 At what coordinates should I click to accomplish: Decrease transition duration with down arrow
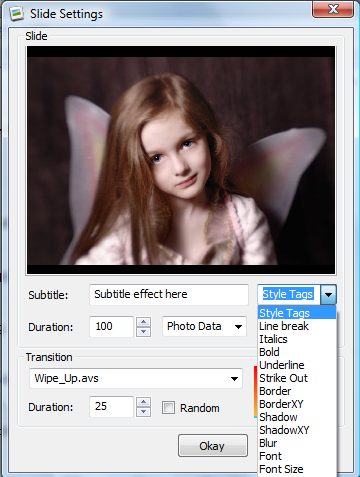(143, 412)
